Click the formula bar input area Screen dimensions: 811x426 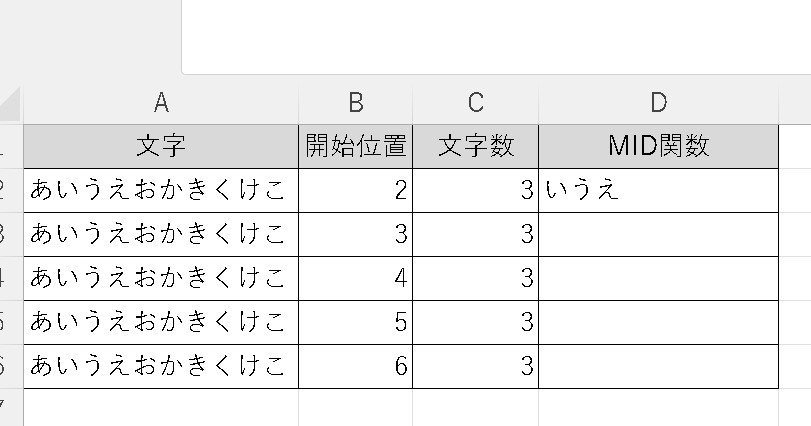tap(495, 37)
